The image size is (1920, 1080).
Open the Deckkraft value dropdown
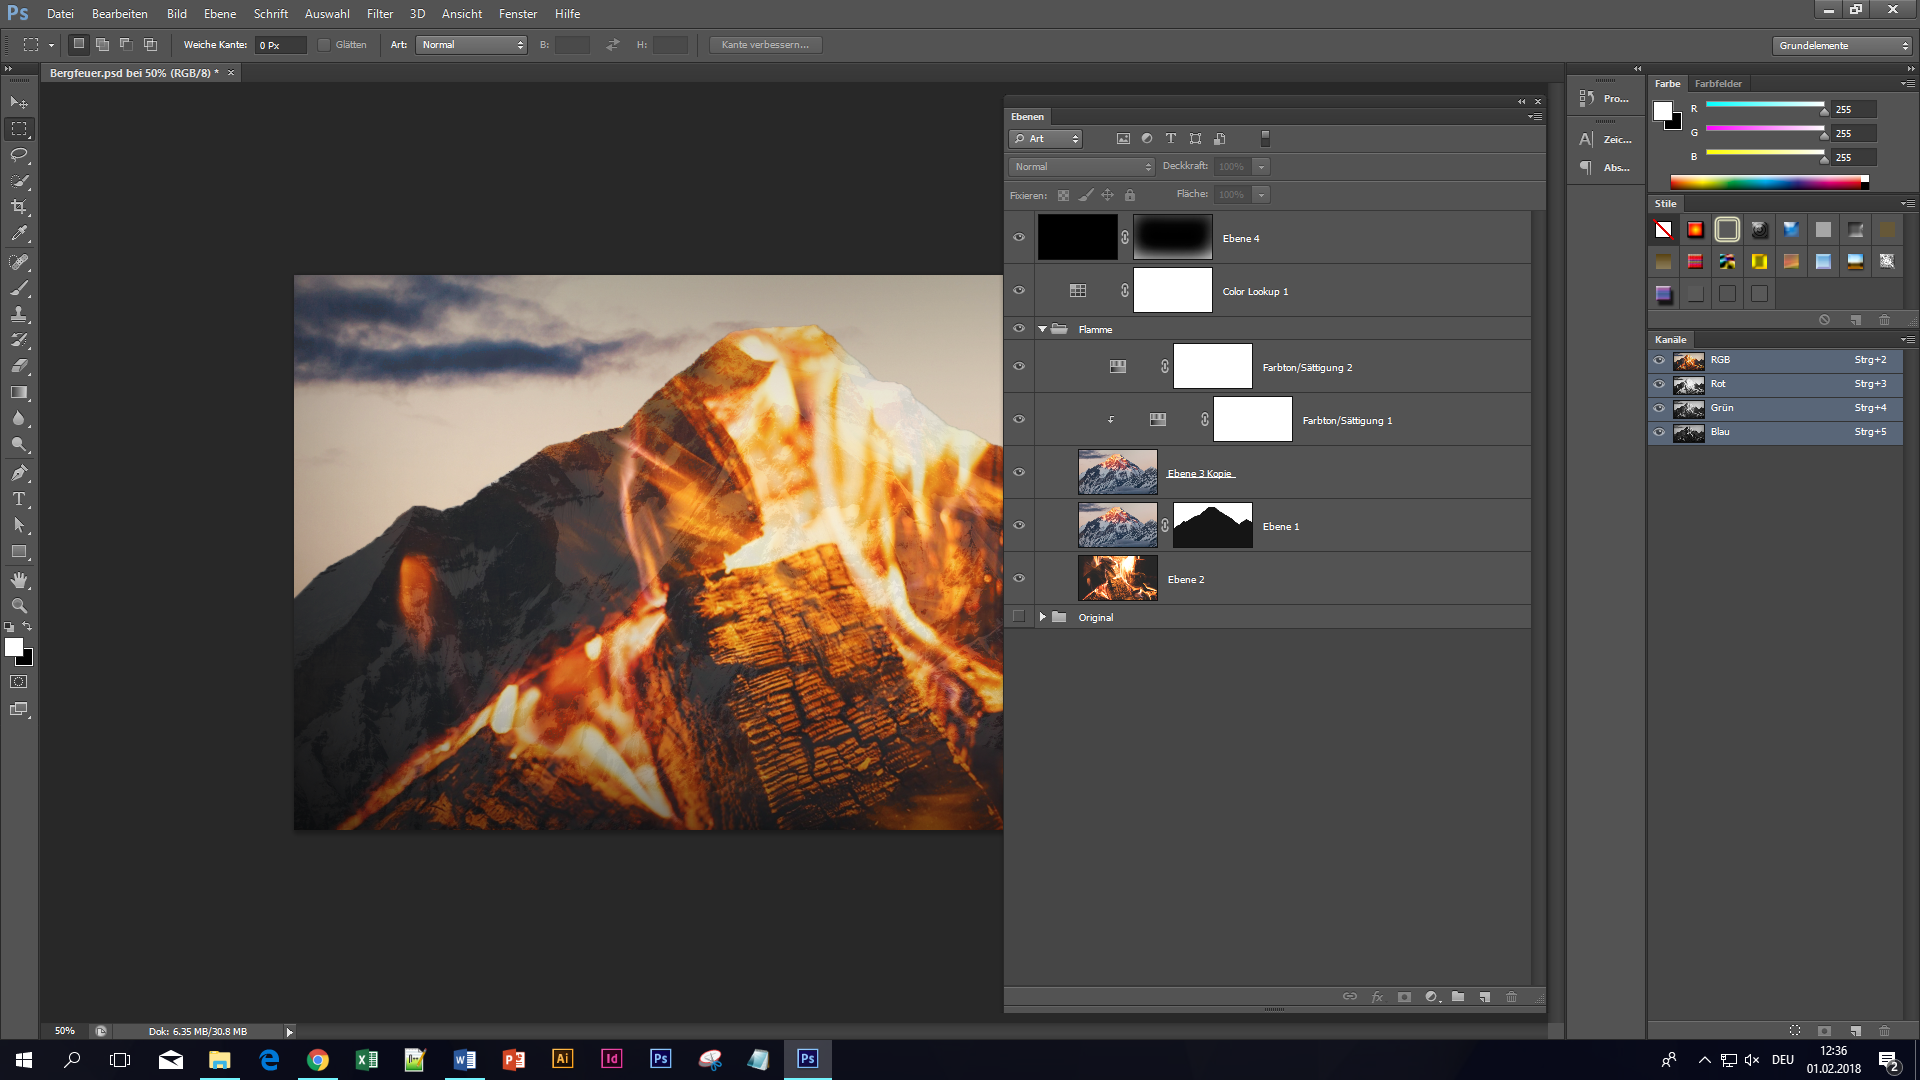tap(1261, 166)
